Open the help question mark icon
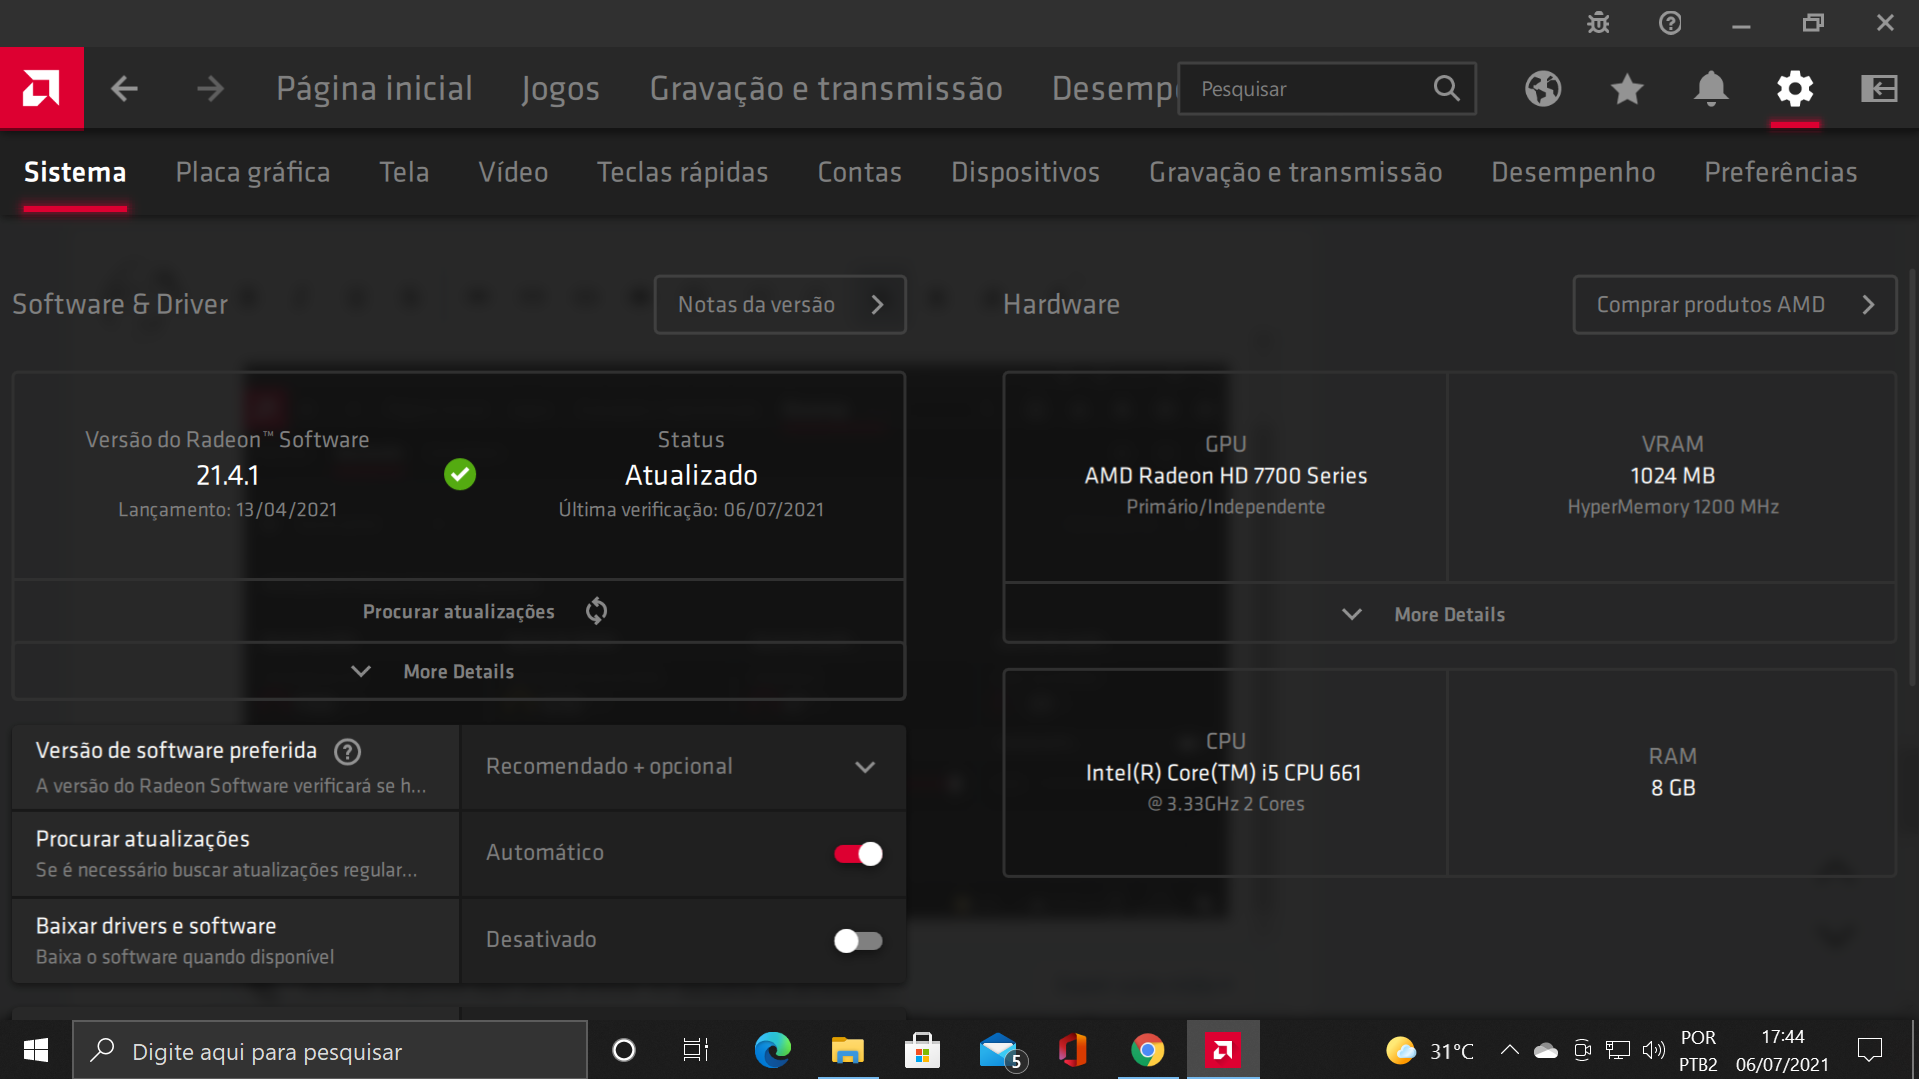The height and width of the screenshot is (1079, 1919). [1670, 22]
